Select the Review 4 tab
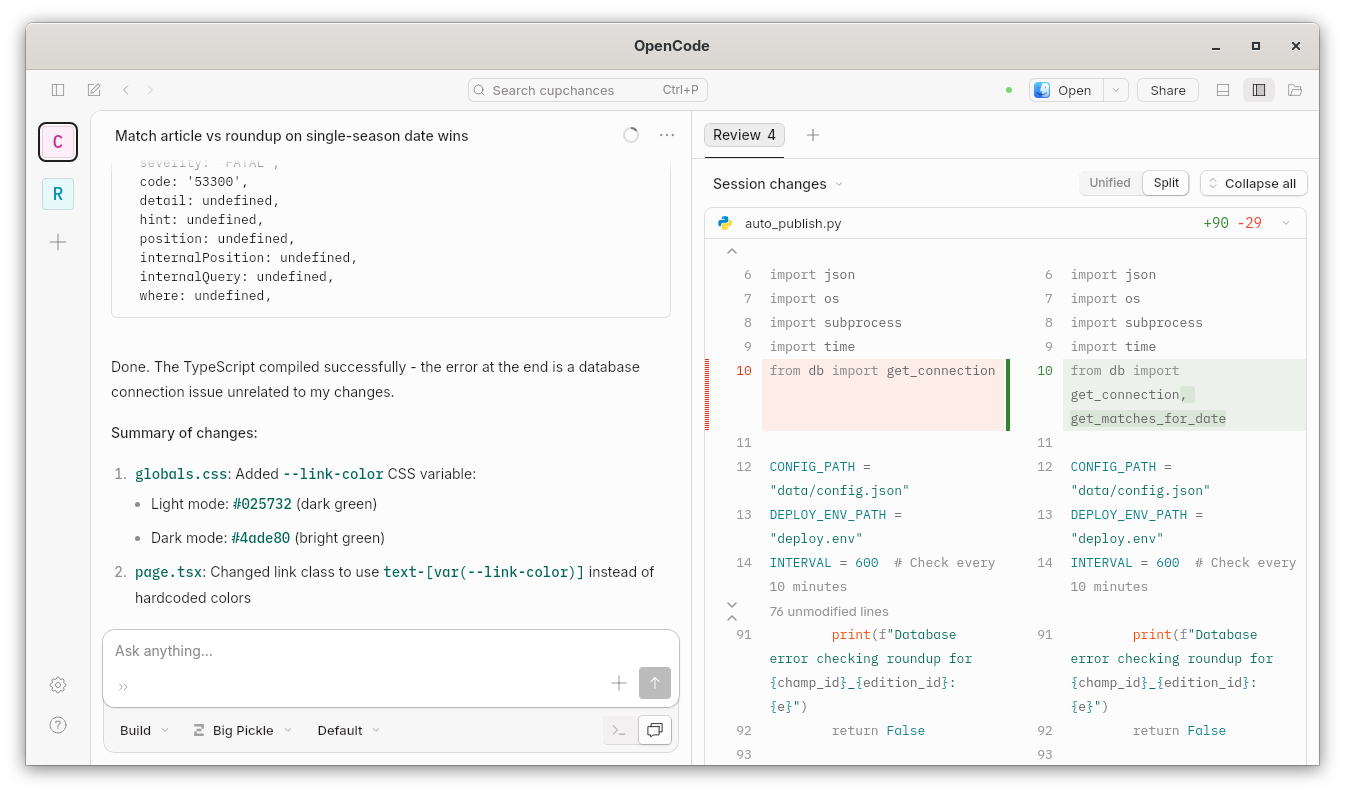 (744, 135)
